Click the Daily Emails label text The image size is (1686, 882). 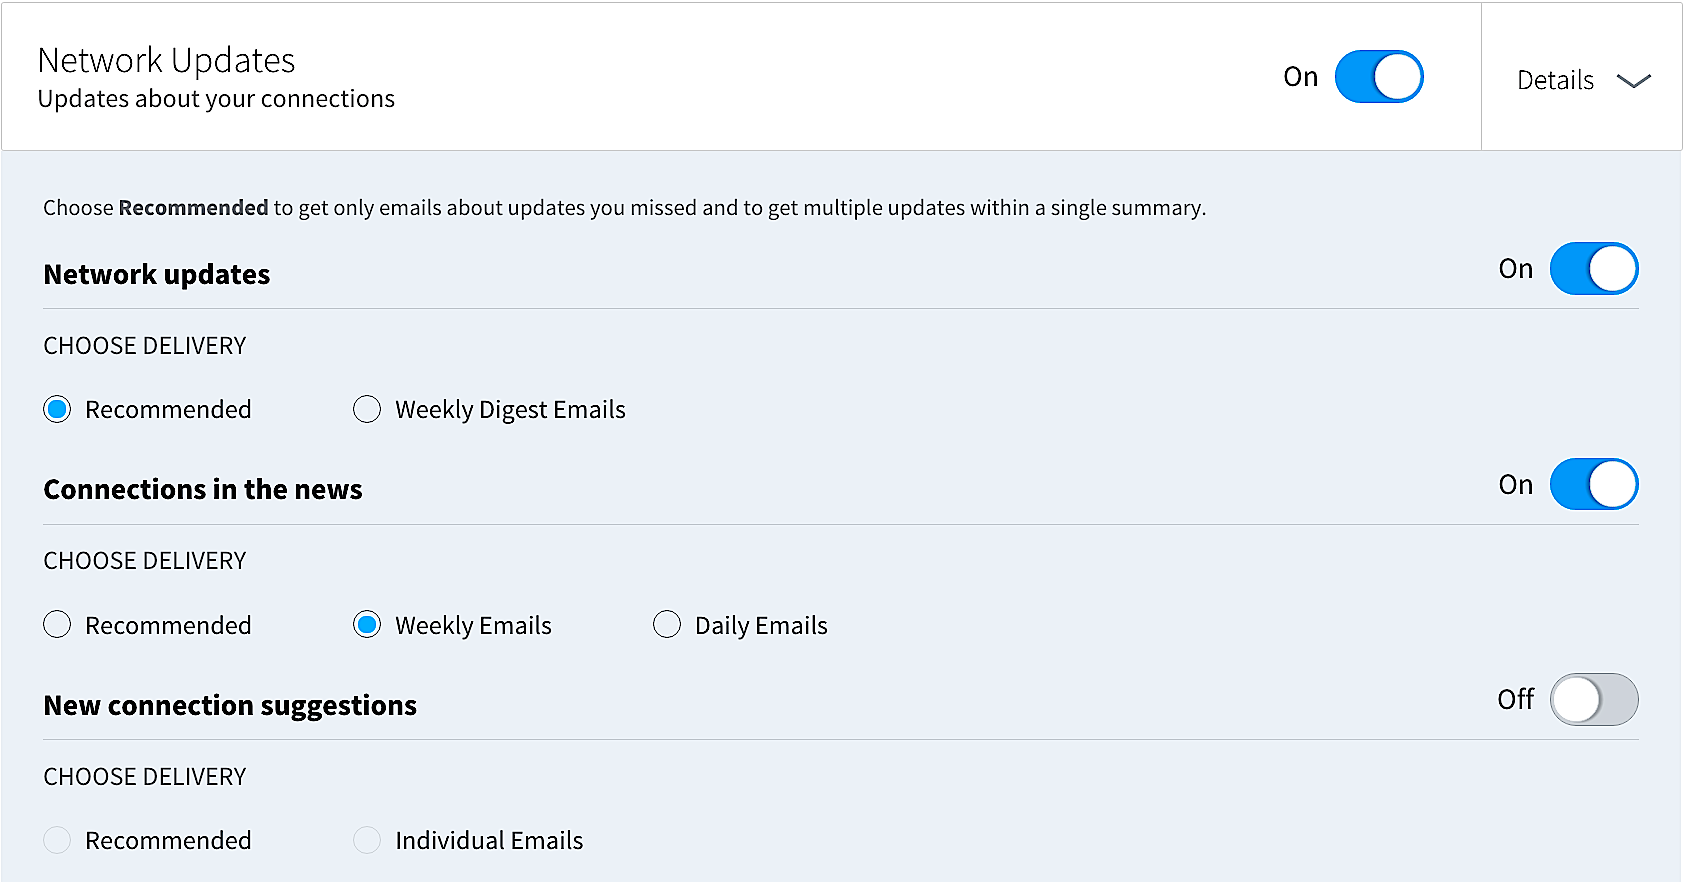click(761, 626)
